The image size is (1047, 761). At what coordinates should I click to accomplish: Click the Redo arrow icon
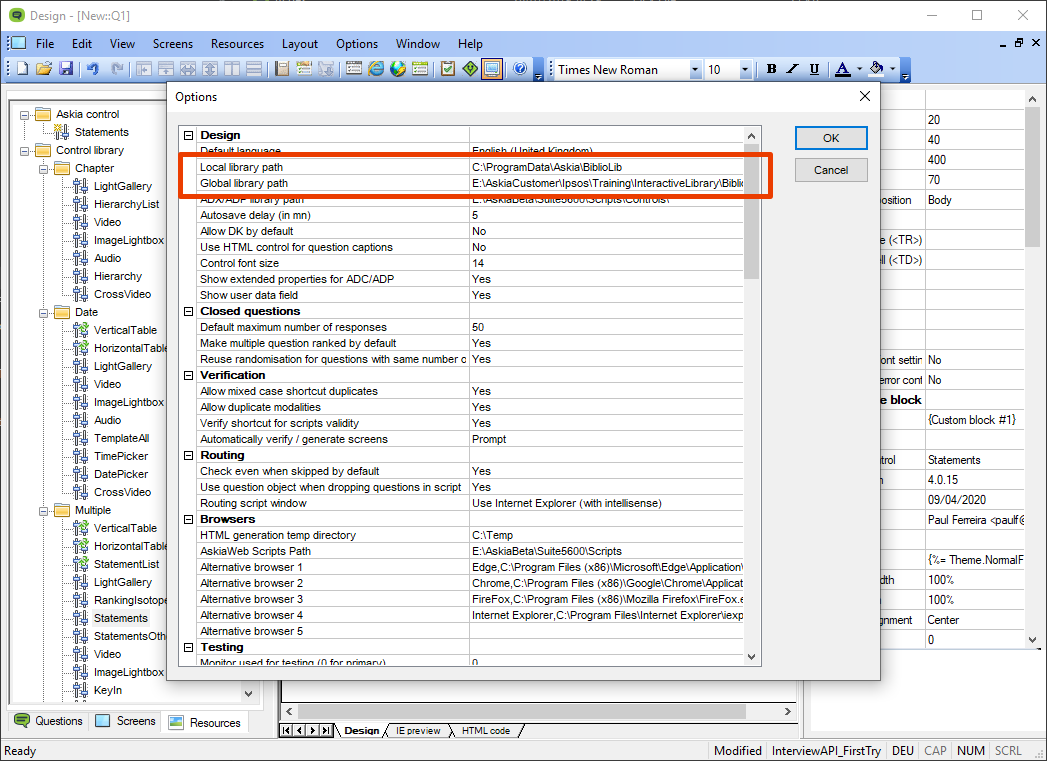(116, 69)
